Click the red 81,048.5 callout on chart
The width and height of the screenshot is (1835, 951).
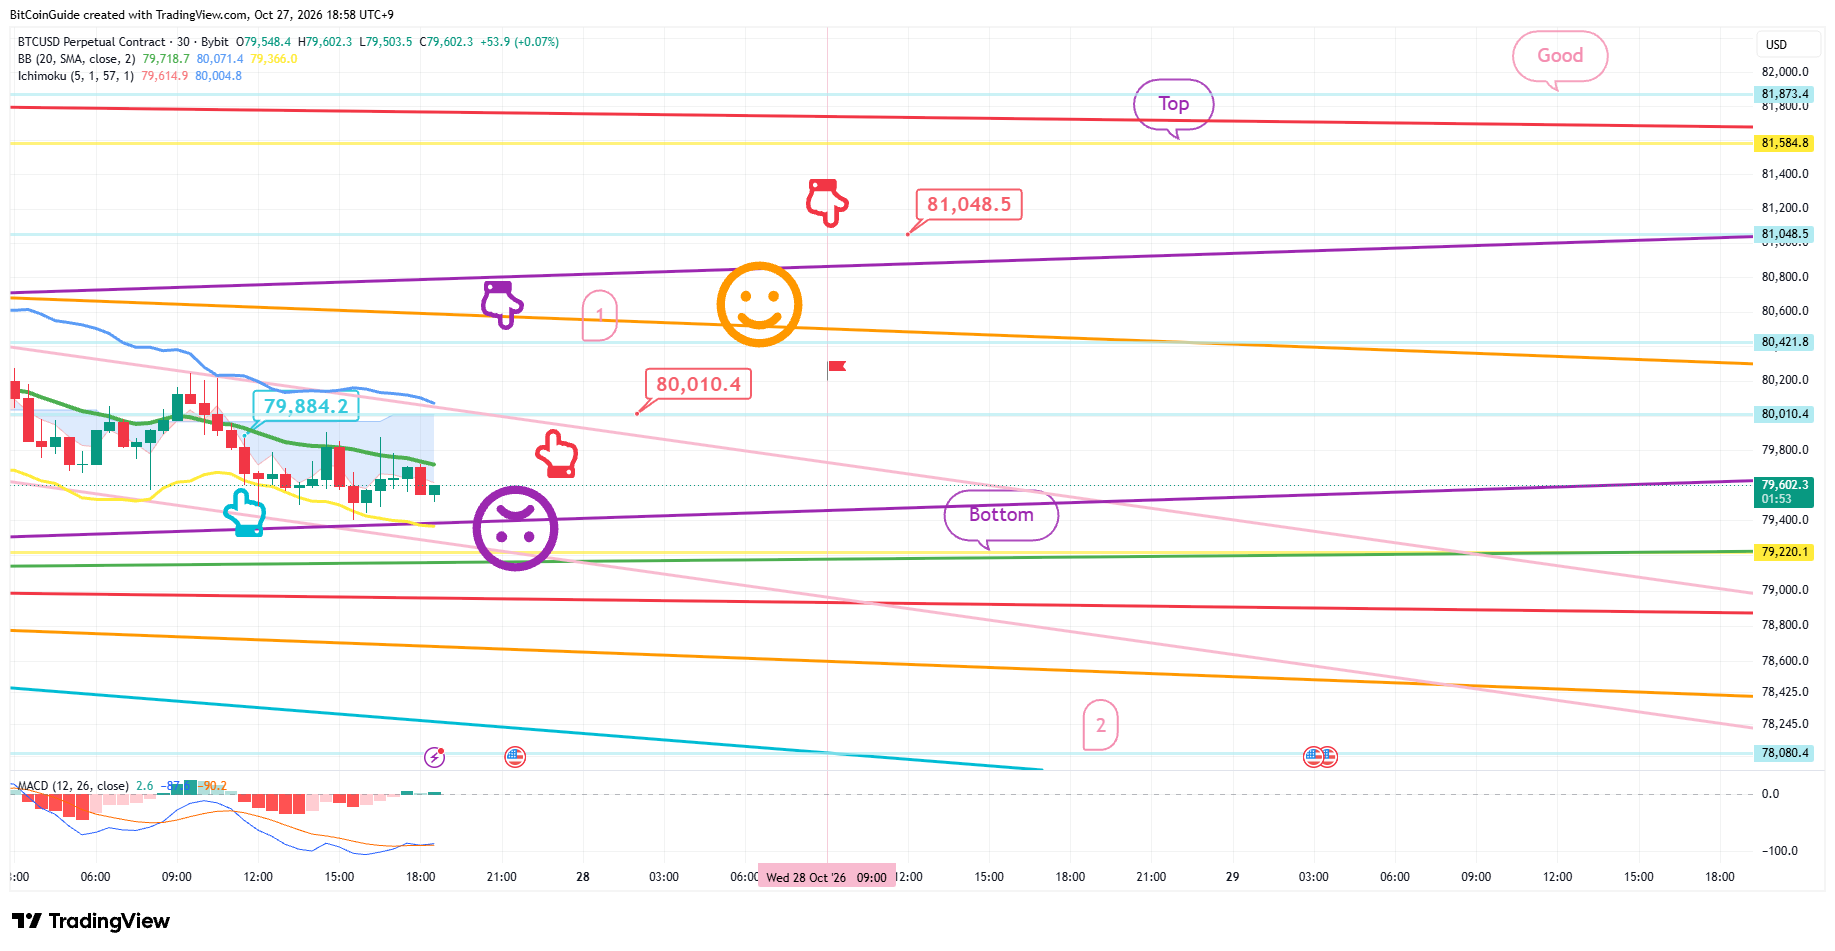(968, 205)
